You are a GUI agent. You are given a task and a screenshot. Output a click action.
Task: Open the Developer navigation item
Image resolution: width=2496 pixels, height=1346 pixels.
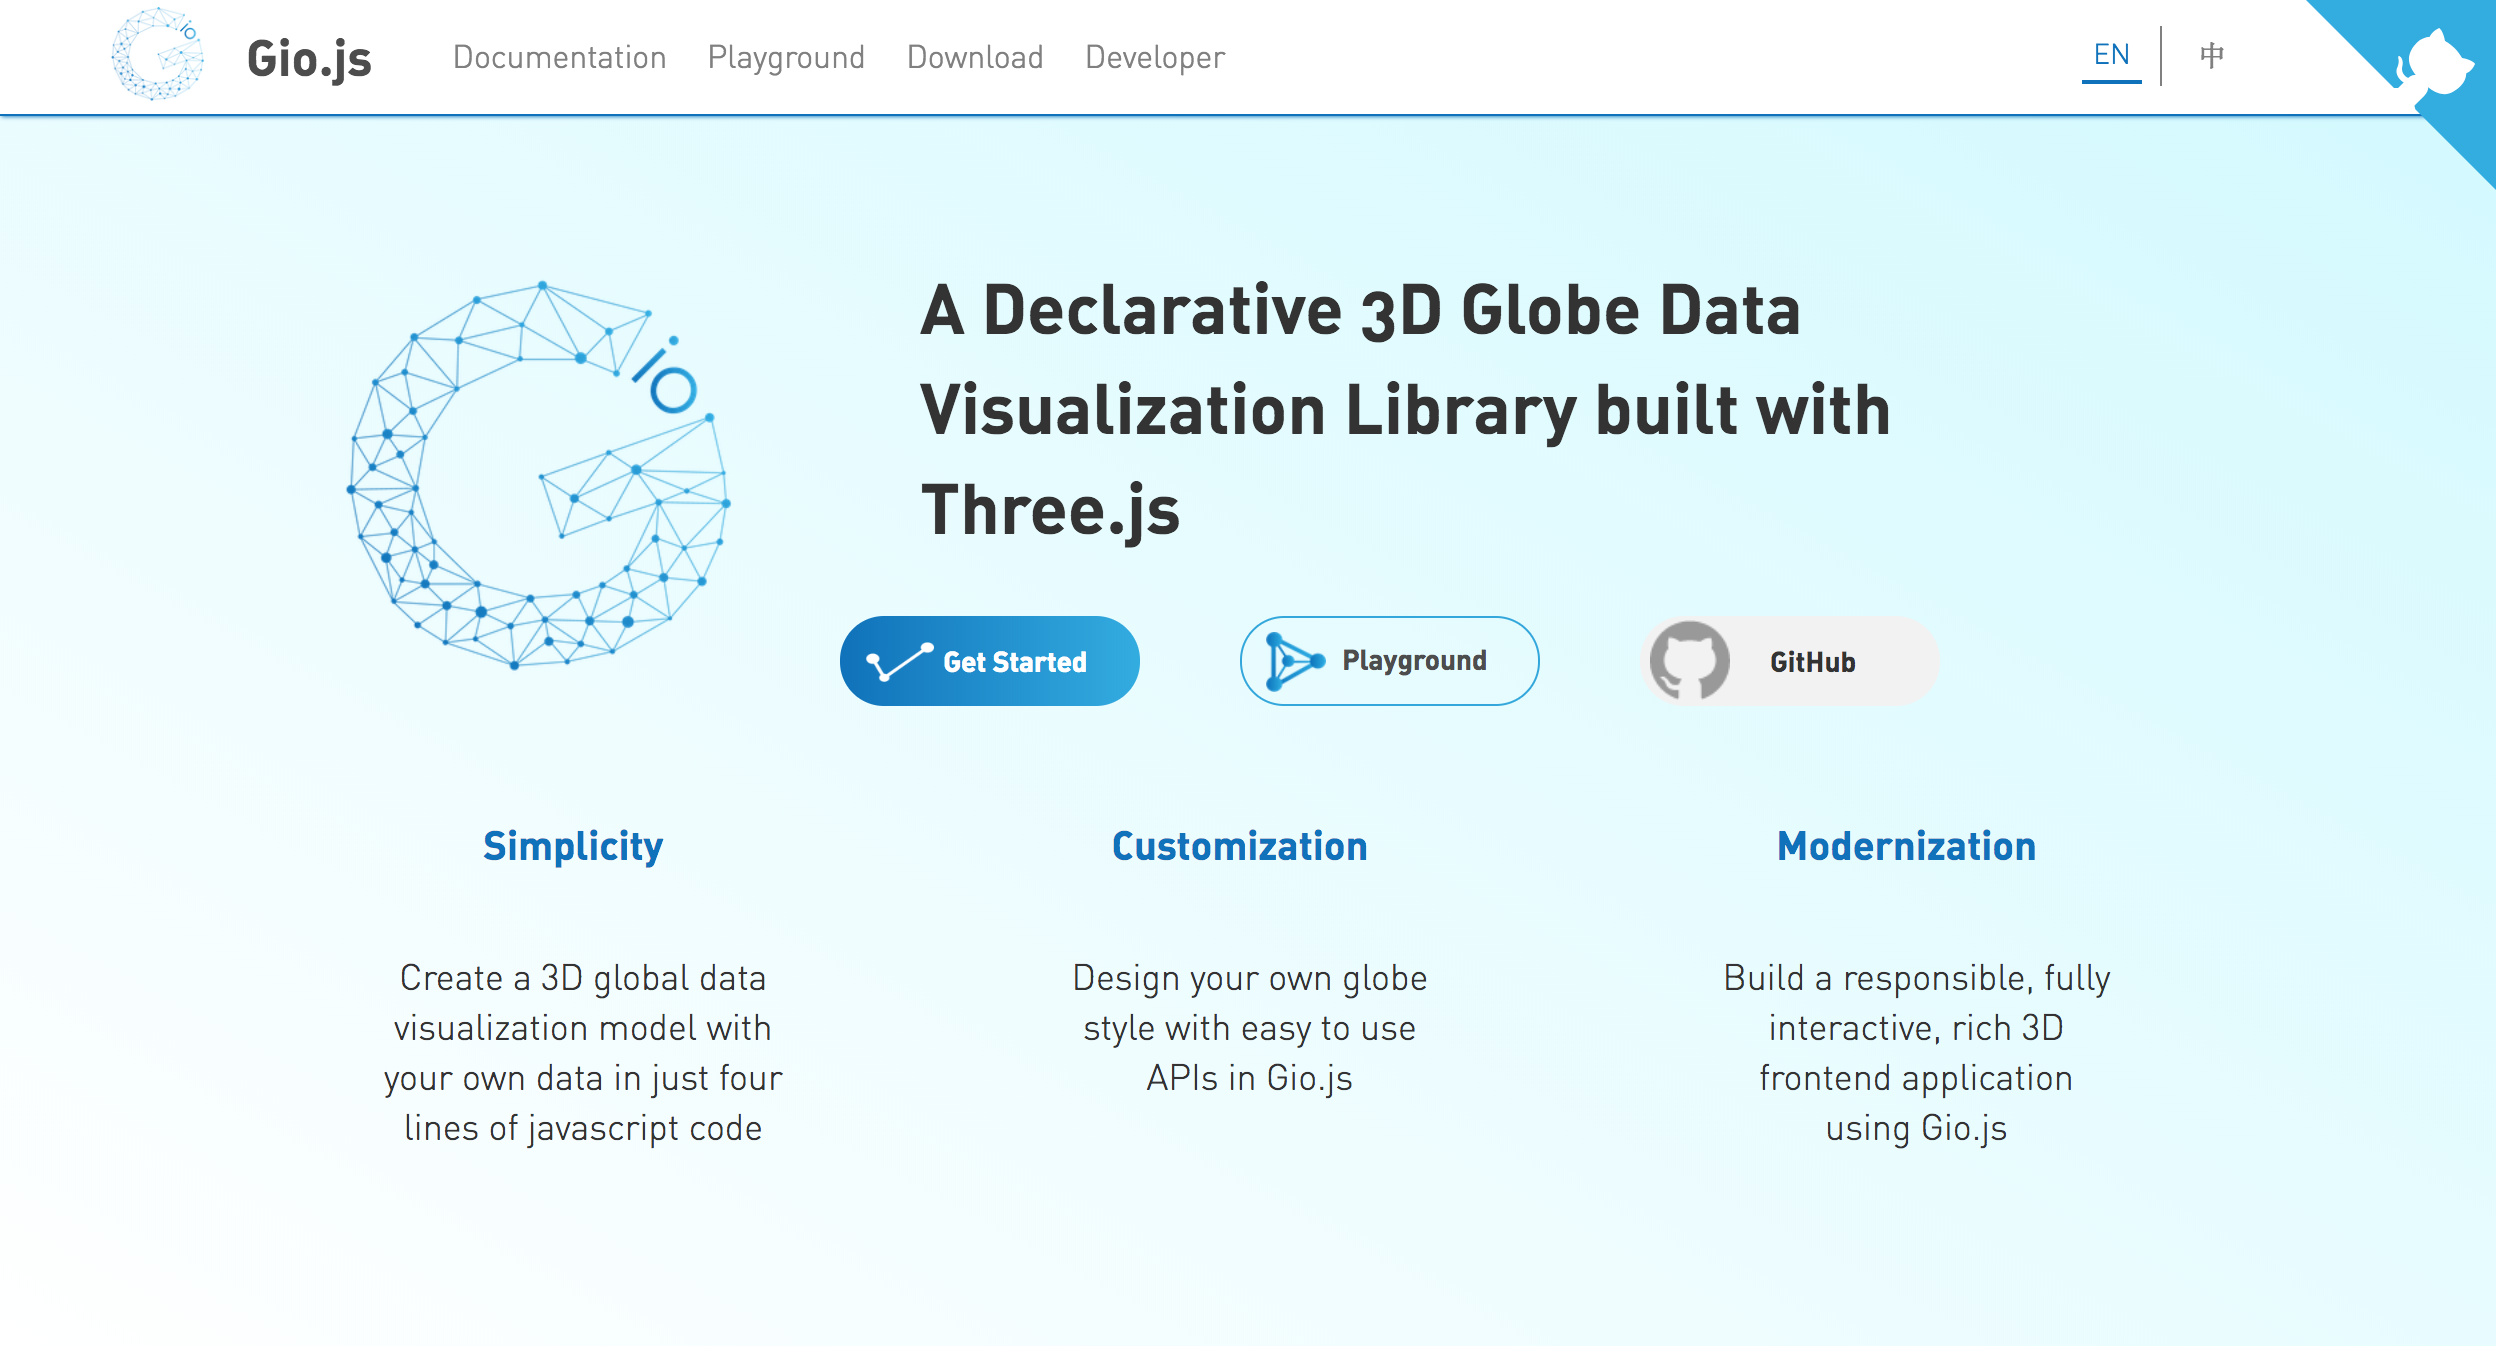(1154, 57)
